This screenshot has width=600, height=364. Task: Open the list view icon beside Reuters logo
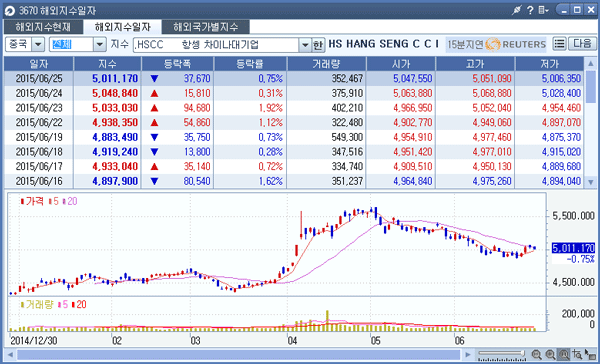point(559,44)
